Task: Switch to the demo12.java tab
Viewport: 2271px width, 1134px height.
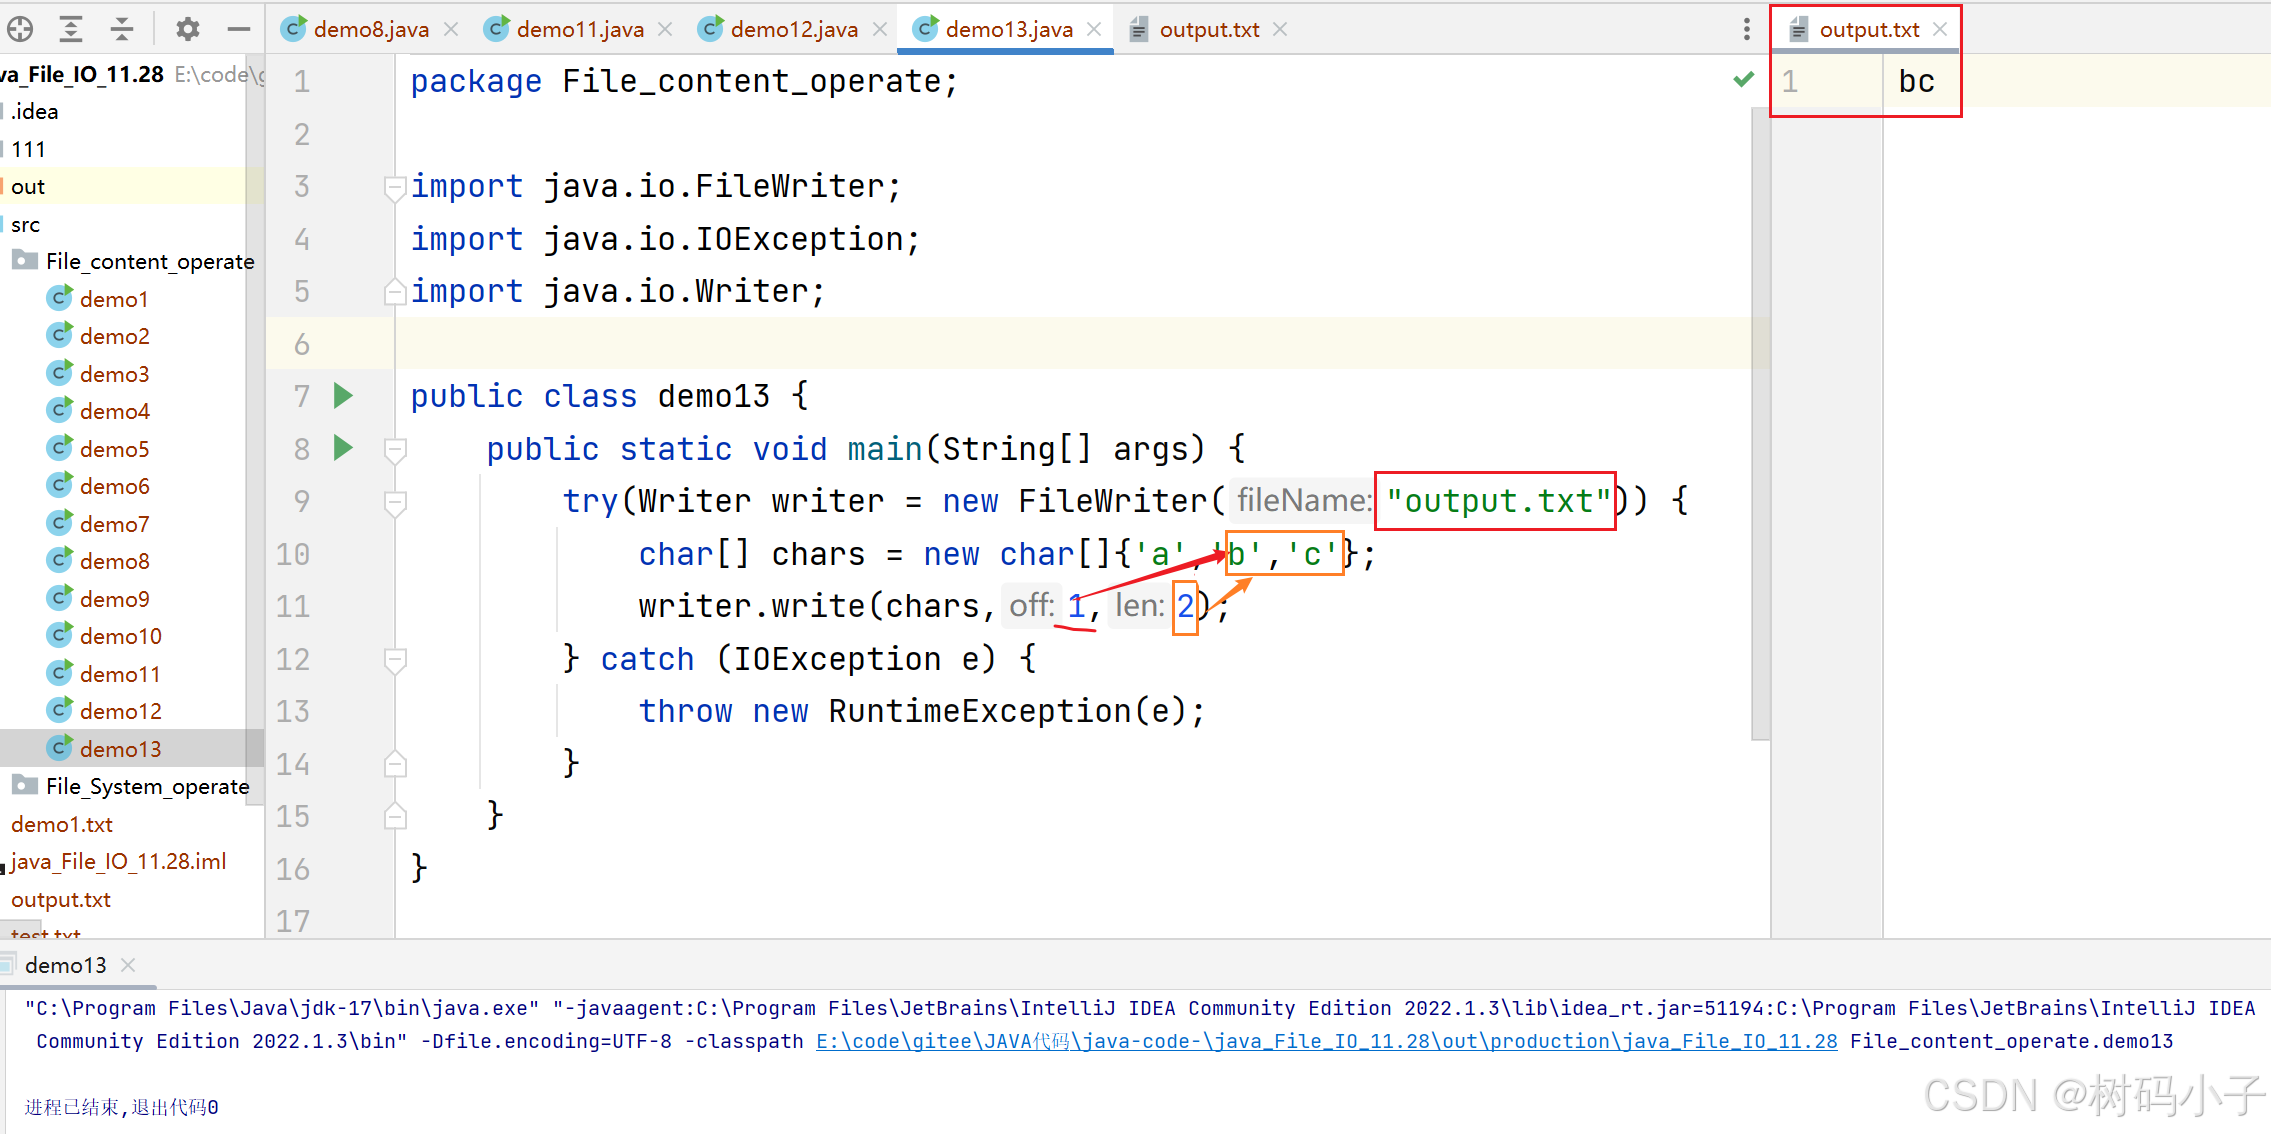Action: coord(793,29)
